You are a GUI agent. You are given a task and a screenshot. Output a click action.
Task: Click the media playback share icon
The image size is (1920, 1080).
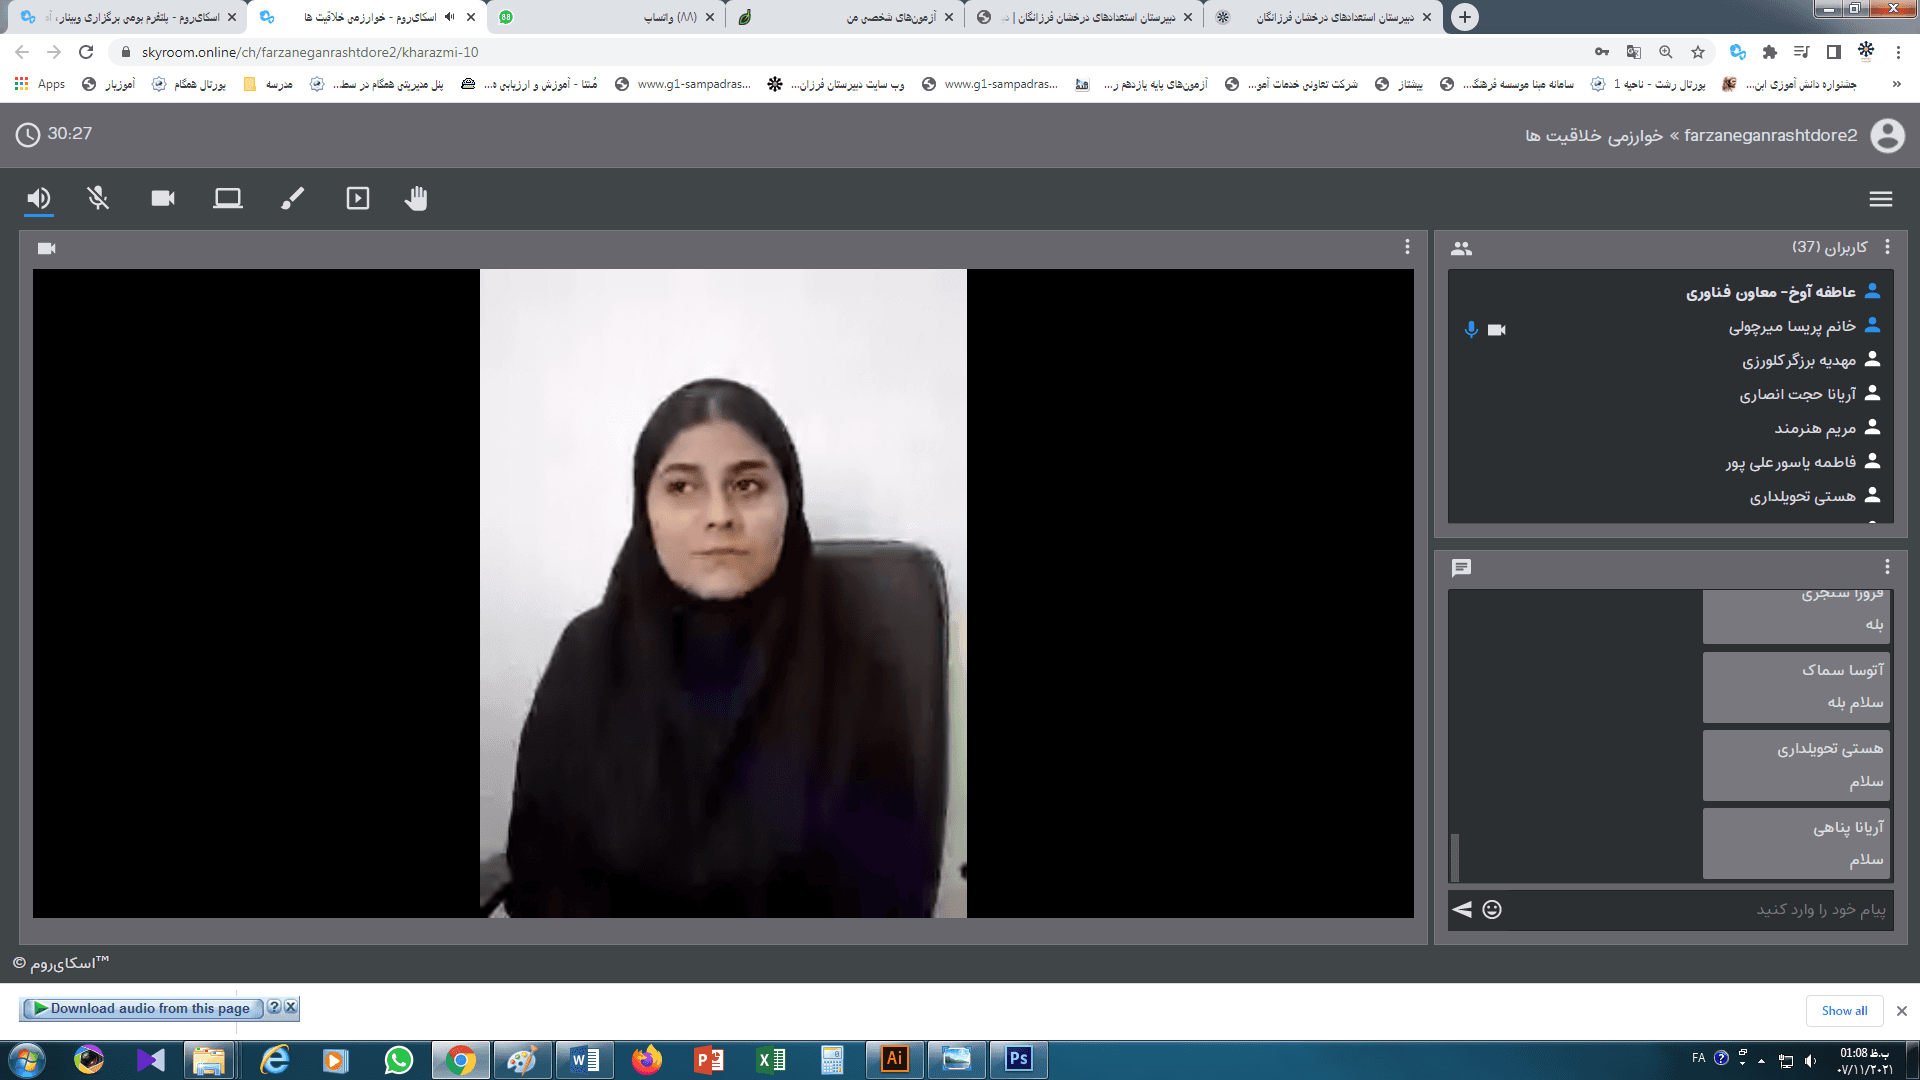pos(357,198)
